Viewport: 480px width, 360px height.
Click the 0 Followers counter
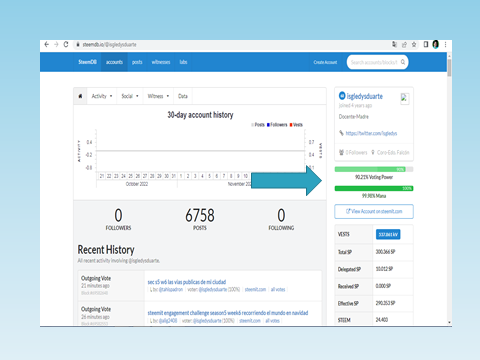(118, 219)
